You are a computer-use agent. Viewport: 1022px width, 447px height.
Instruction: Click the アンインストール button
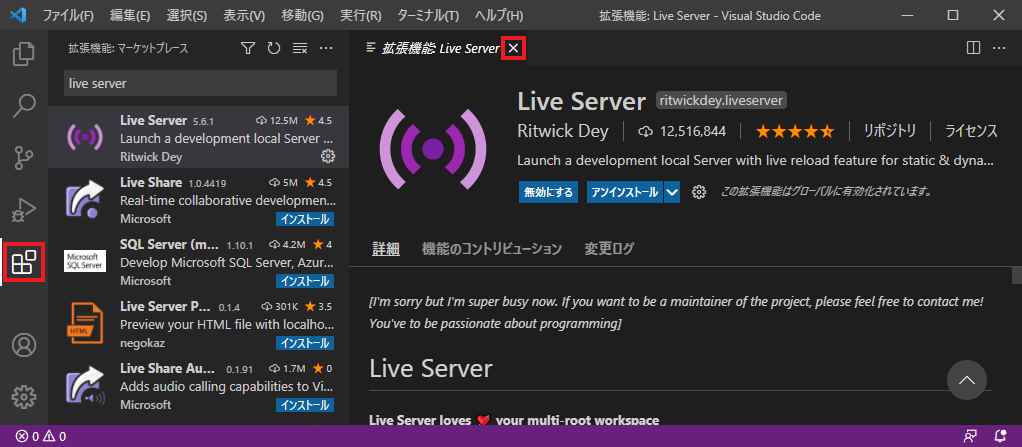pos(625,192)
